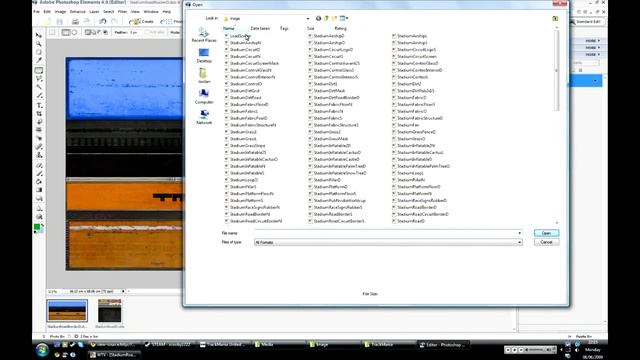The image size is (640, 360).
Task: Open the Look in folder dropdown
Action: pos(308,18)
